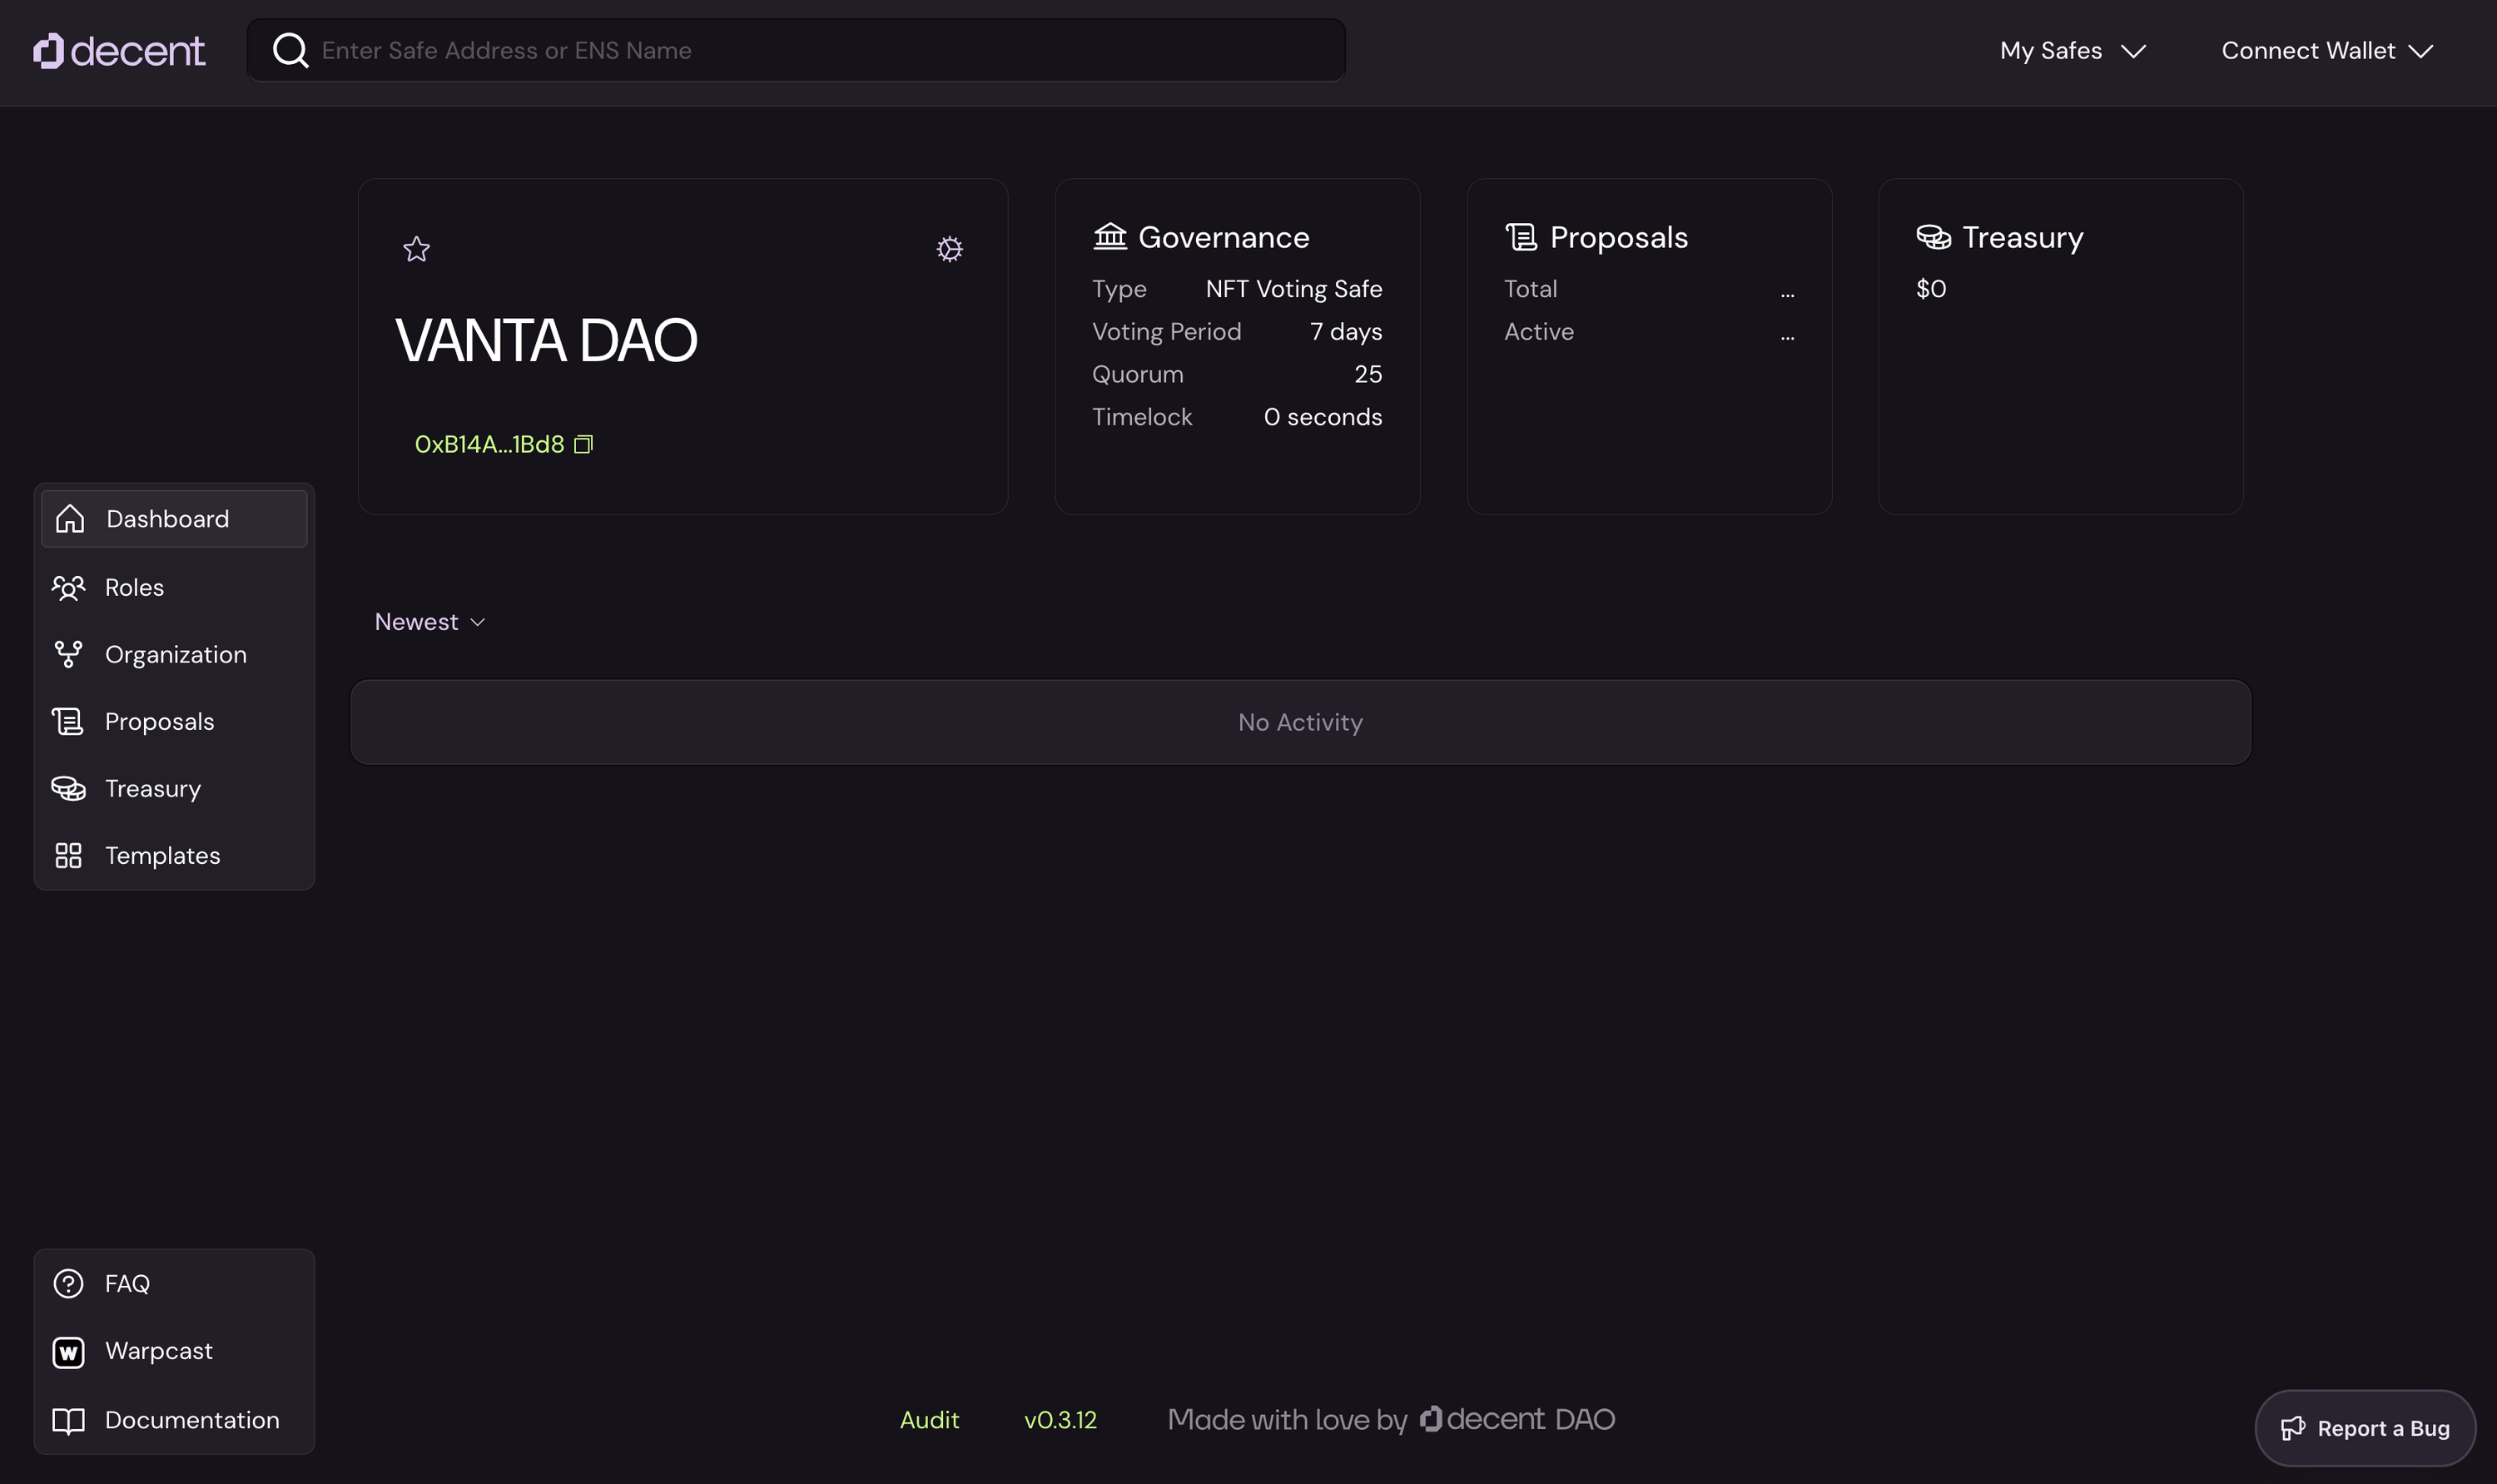Copy the 0xB14A...1Bd8 address icon
The height and width of the screenshot is (1484, 2497).
point(583,444)
